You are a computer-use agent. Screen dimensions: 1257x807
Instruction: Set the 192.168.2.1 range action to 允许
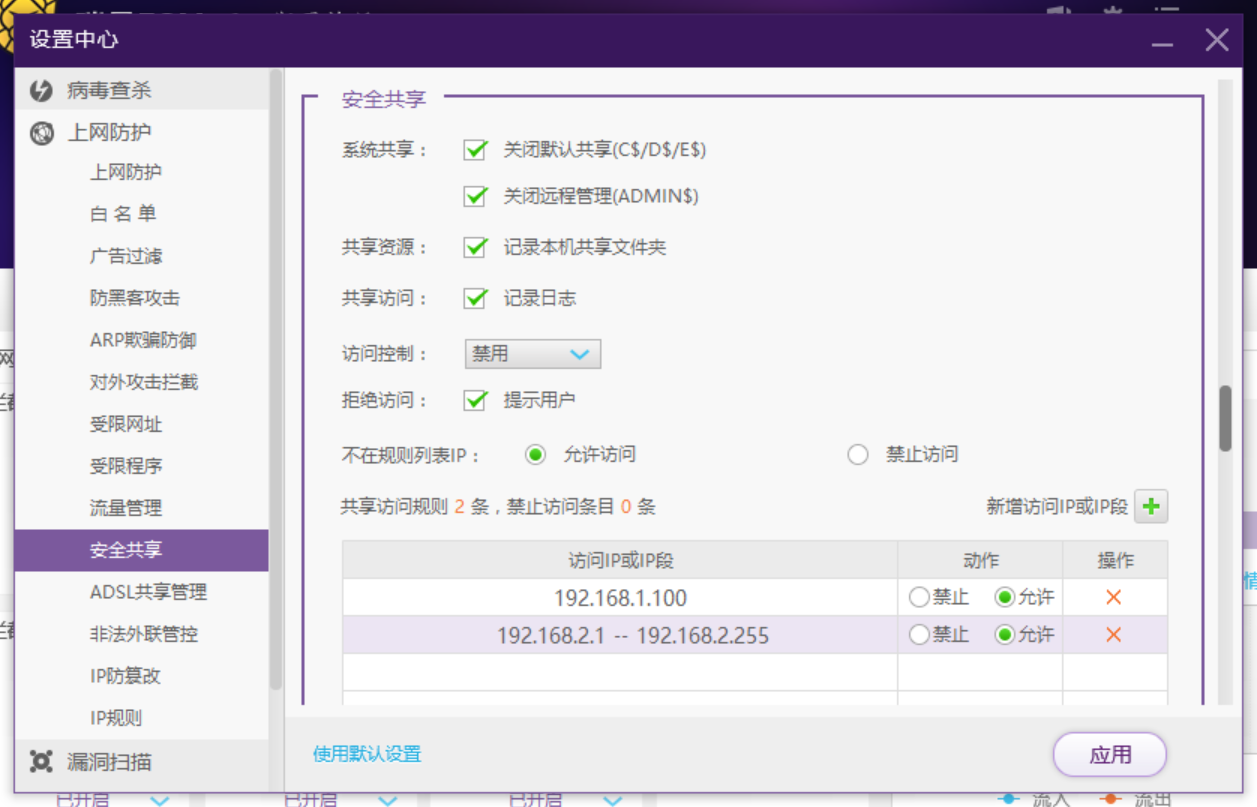coord(1005,635)
